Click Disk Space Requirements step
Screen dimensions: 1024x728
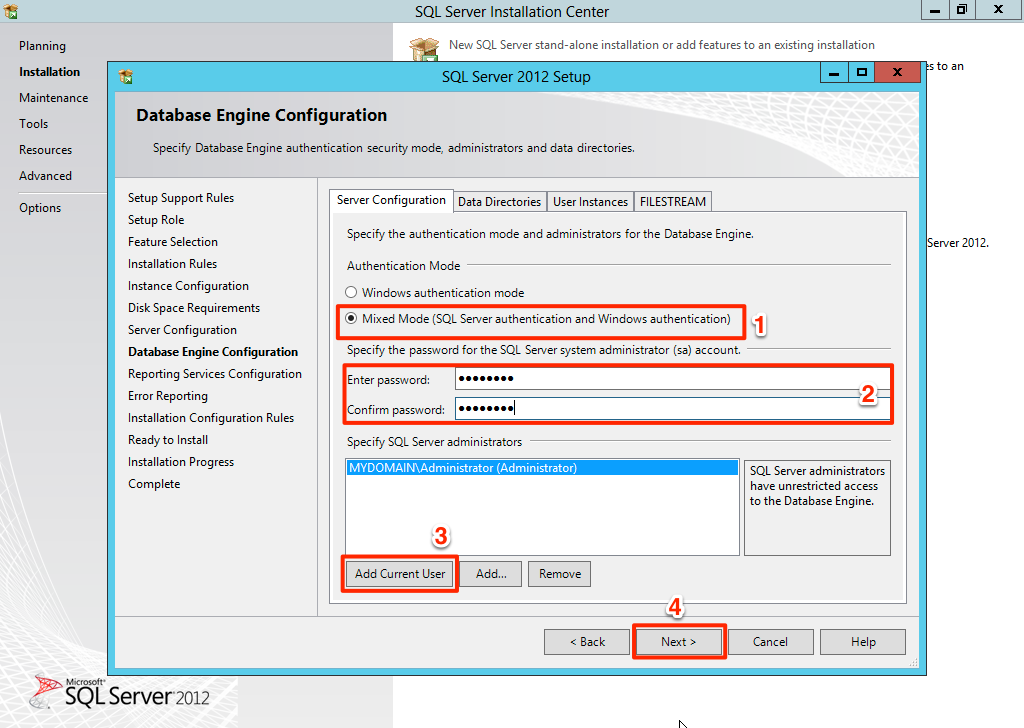pos(194,308)
